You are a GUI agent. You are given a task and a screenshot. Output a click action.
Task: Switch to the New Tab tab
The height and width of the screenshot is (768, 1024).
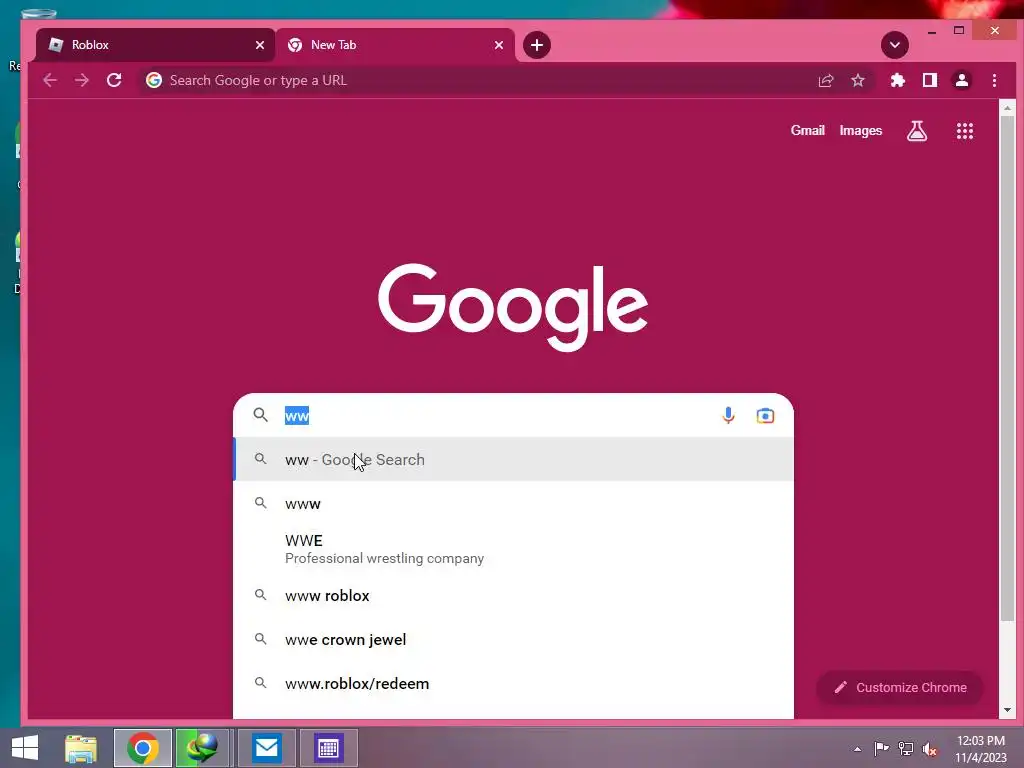tap(395, 45)
